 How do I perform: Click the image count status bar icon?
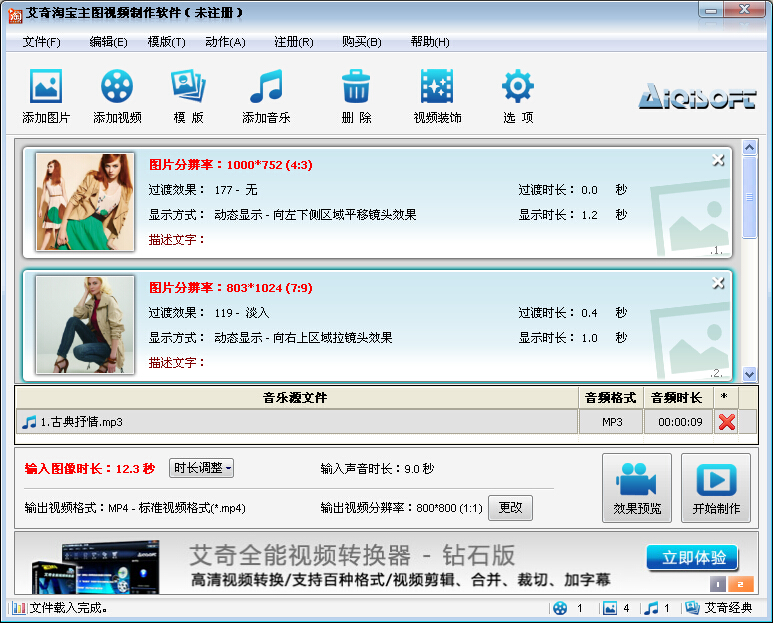tap(610, 608)
